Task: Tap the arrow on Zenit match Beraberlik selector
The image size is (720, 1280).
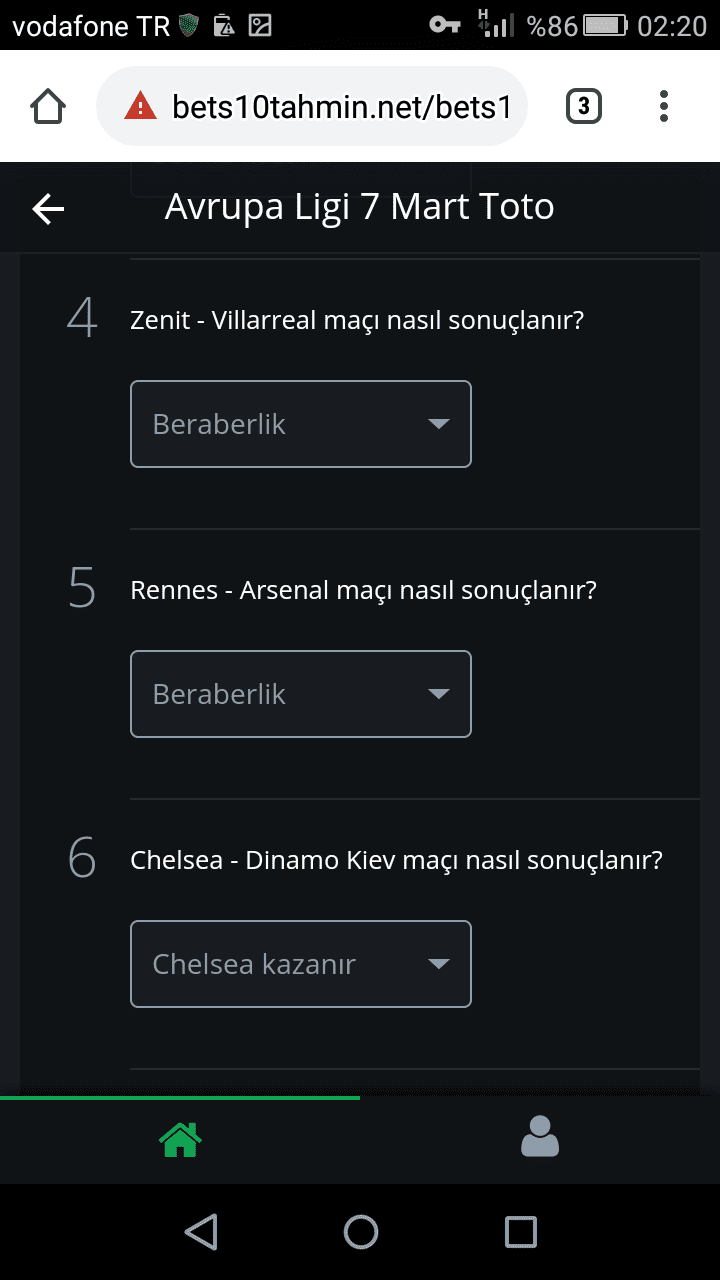Action: 438,424
